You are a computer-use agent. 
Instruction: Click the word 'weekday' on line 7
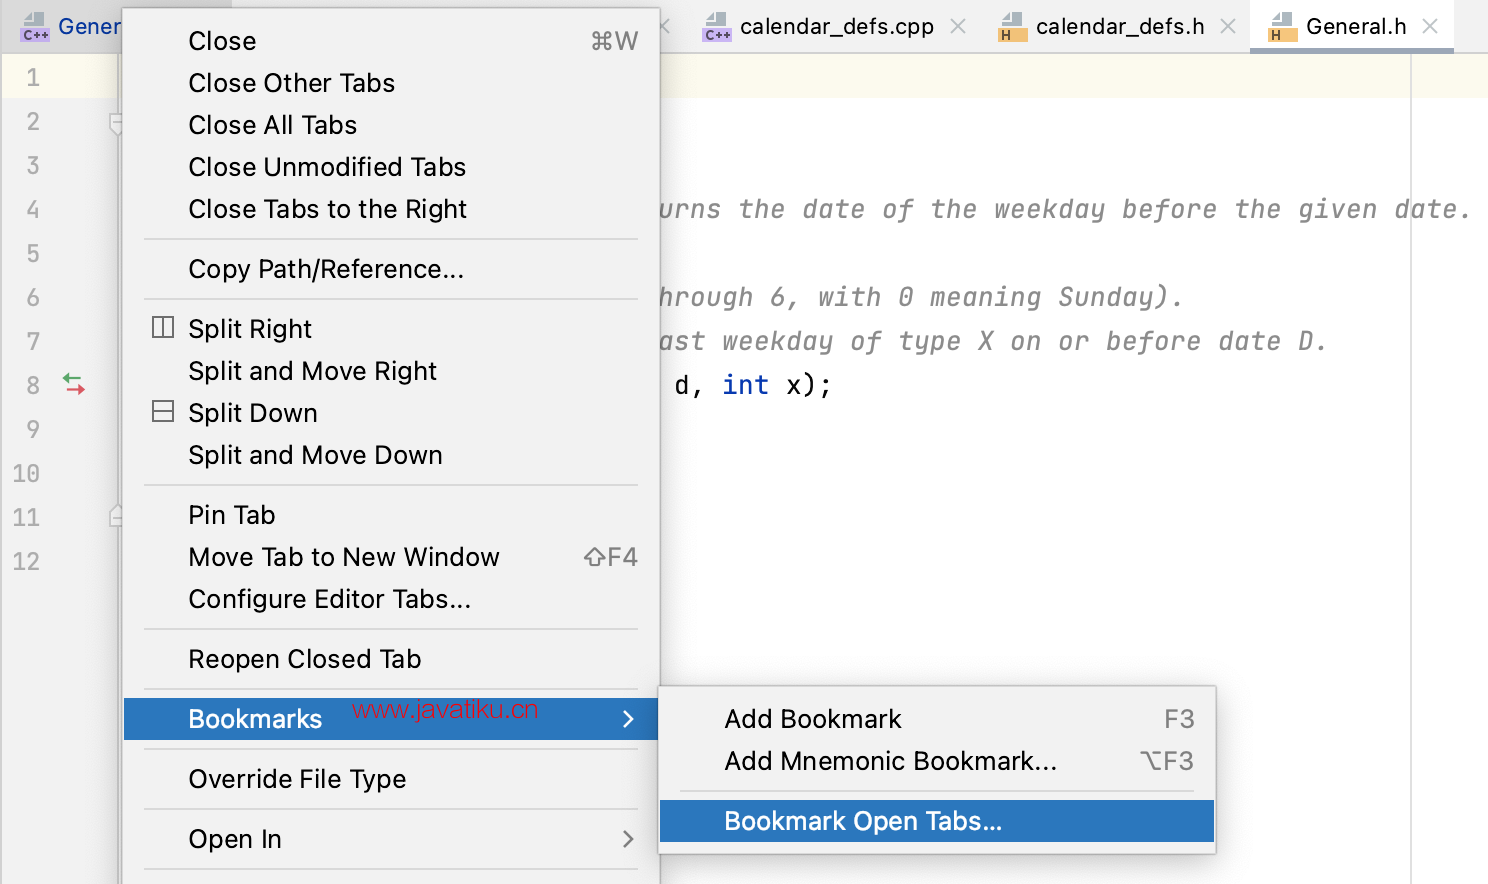[777, 341]
